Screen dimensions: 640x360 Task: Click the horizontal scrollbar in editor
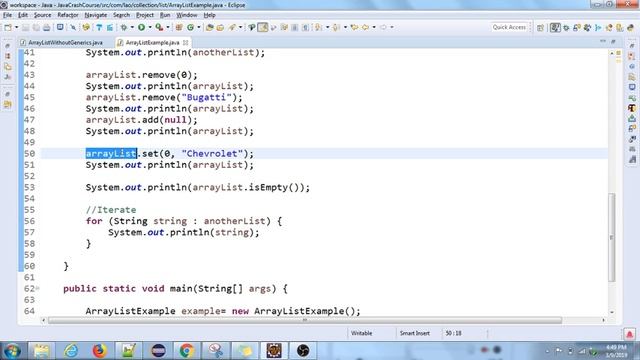click(x=305, y=320)
